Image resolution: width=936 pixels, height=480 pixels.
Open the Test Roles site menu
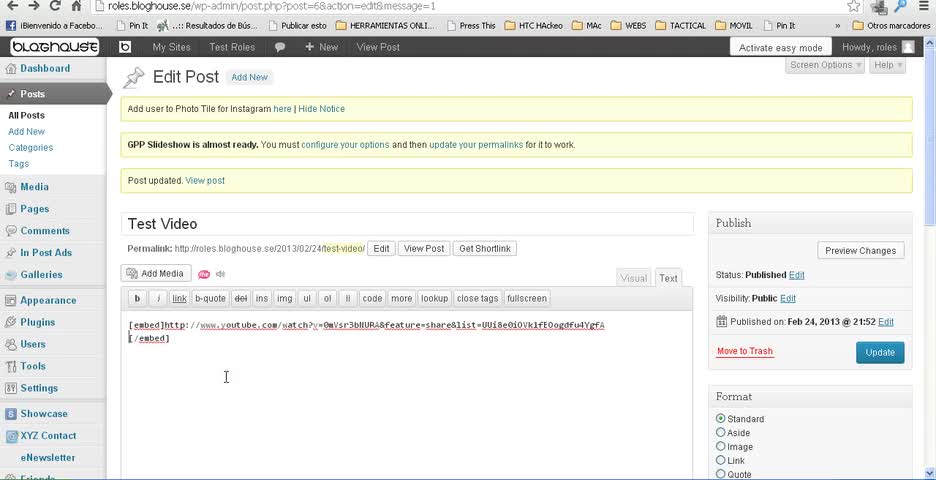click(x=232, y=47)
